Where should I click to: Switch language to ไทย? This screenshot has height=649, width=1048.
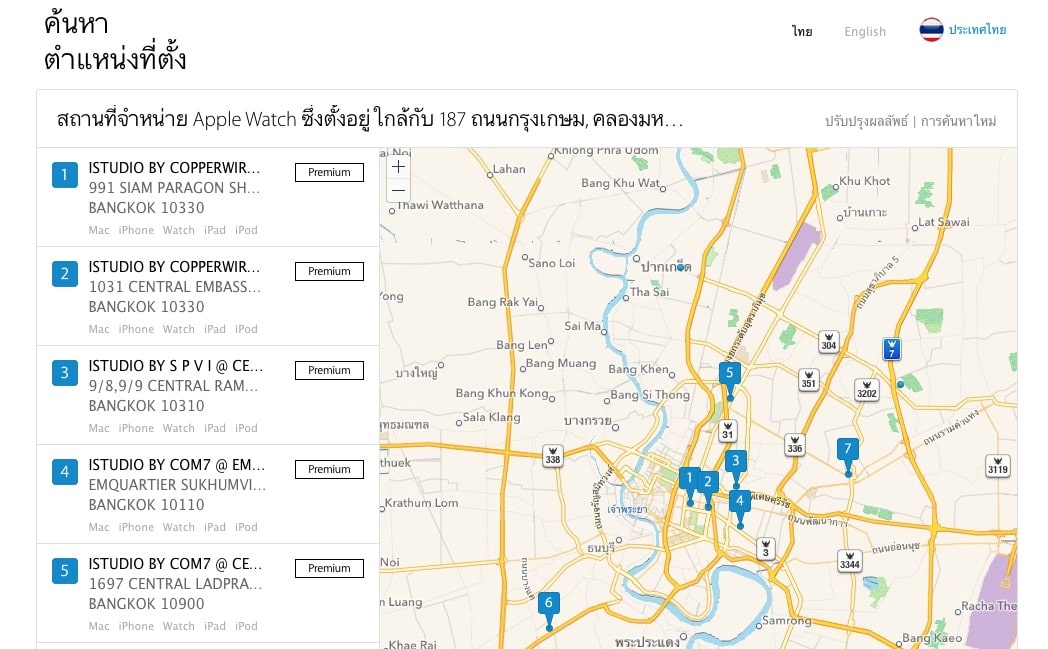(802, 31)
